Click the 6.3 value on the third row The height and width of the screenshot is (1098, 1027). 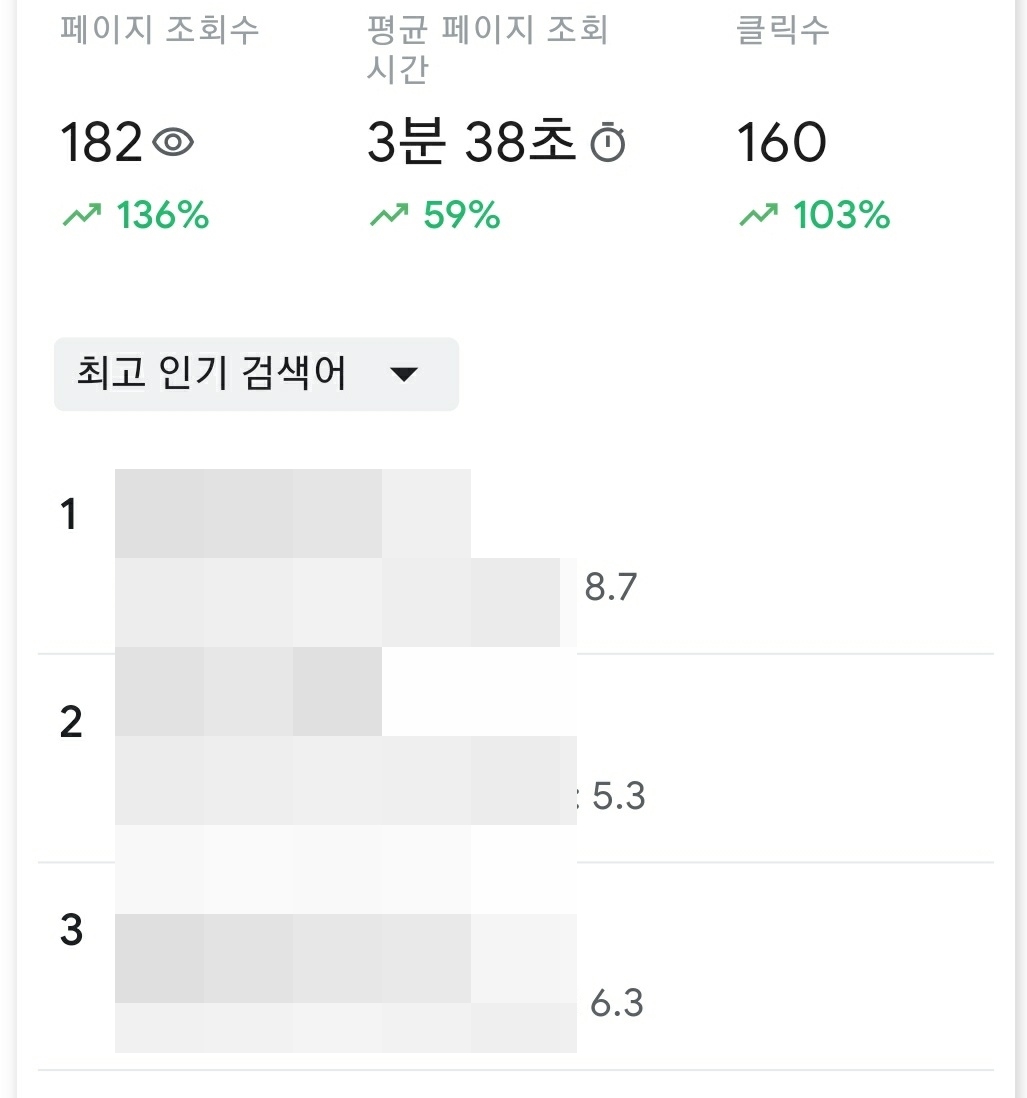click(x=619, y=1005)
